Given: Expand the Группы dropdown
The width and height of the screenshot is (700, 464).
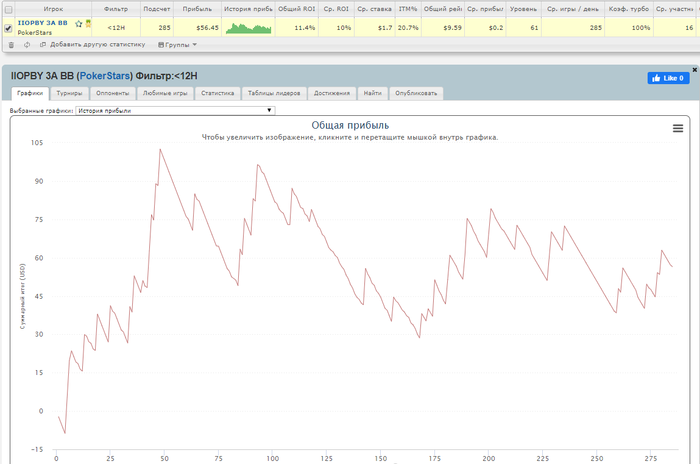Looking at the screenshot, I should (180, 45).
